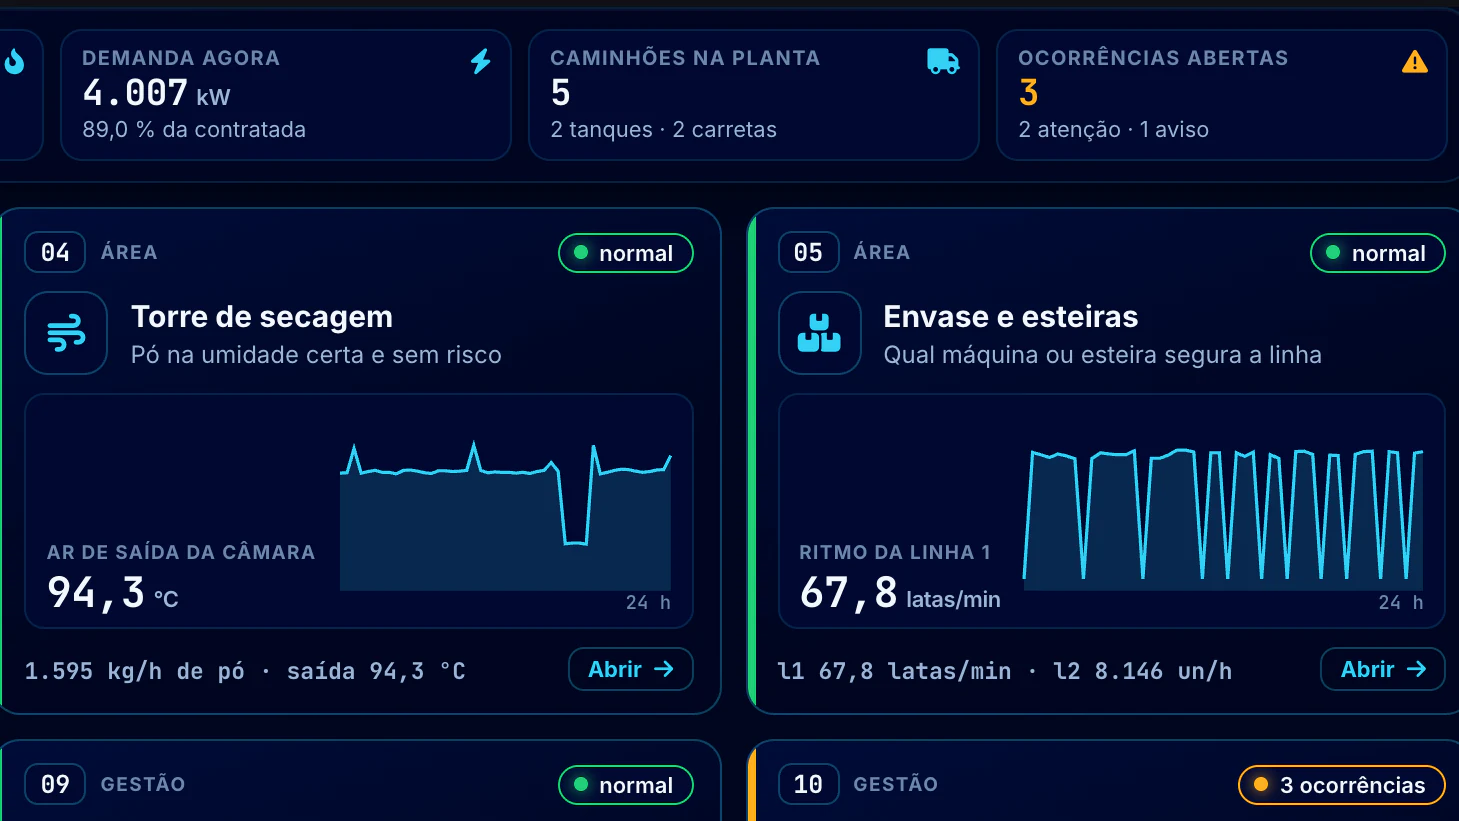Screen dimensions: 1459x821
Task: Click the flame icon on the leftmost card
Action: [14, 62]
